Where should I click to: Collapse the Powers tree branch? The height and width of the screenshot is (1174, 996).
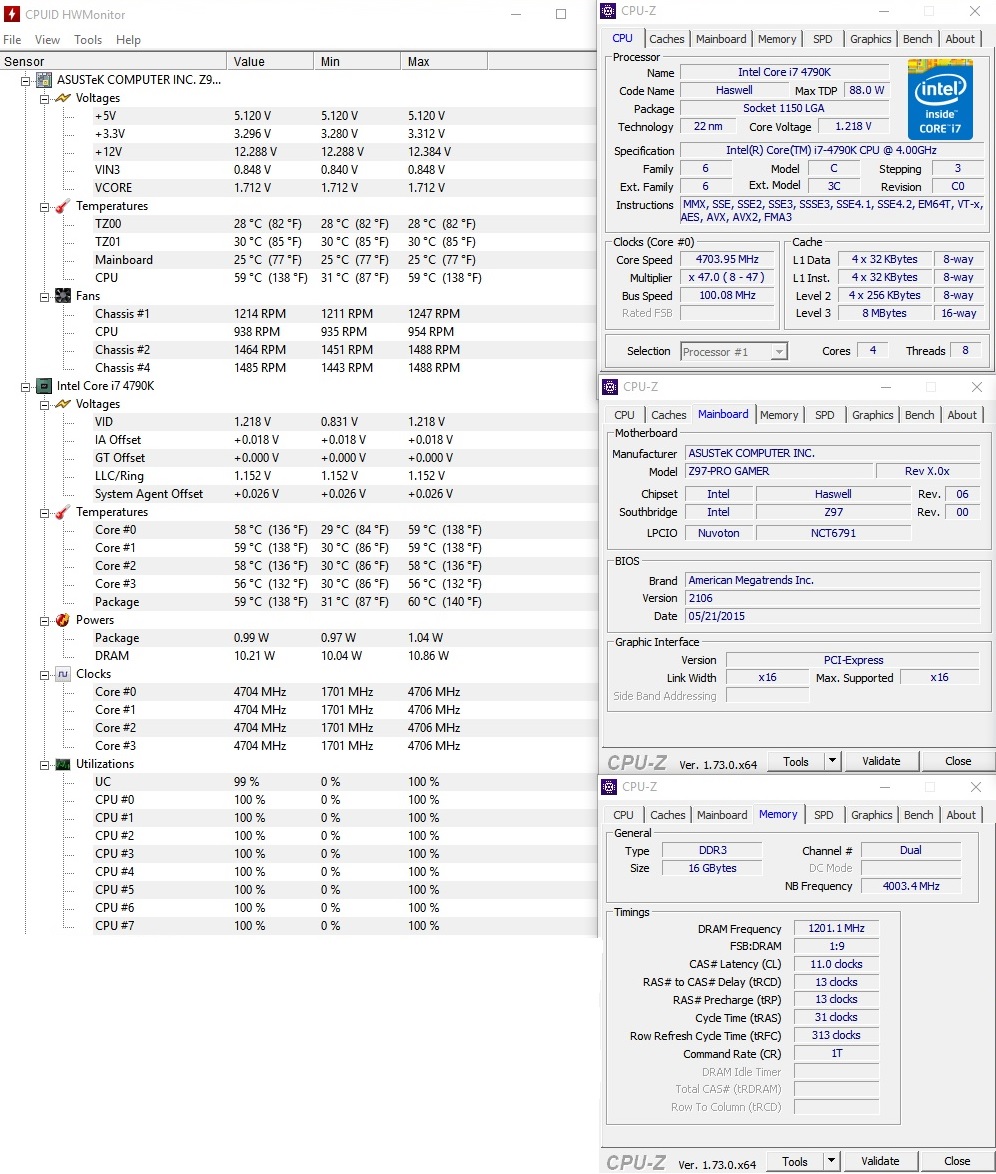tap(44, 621)
